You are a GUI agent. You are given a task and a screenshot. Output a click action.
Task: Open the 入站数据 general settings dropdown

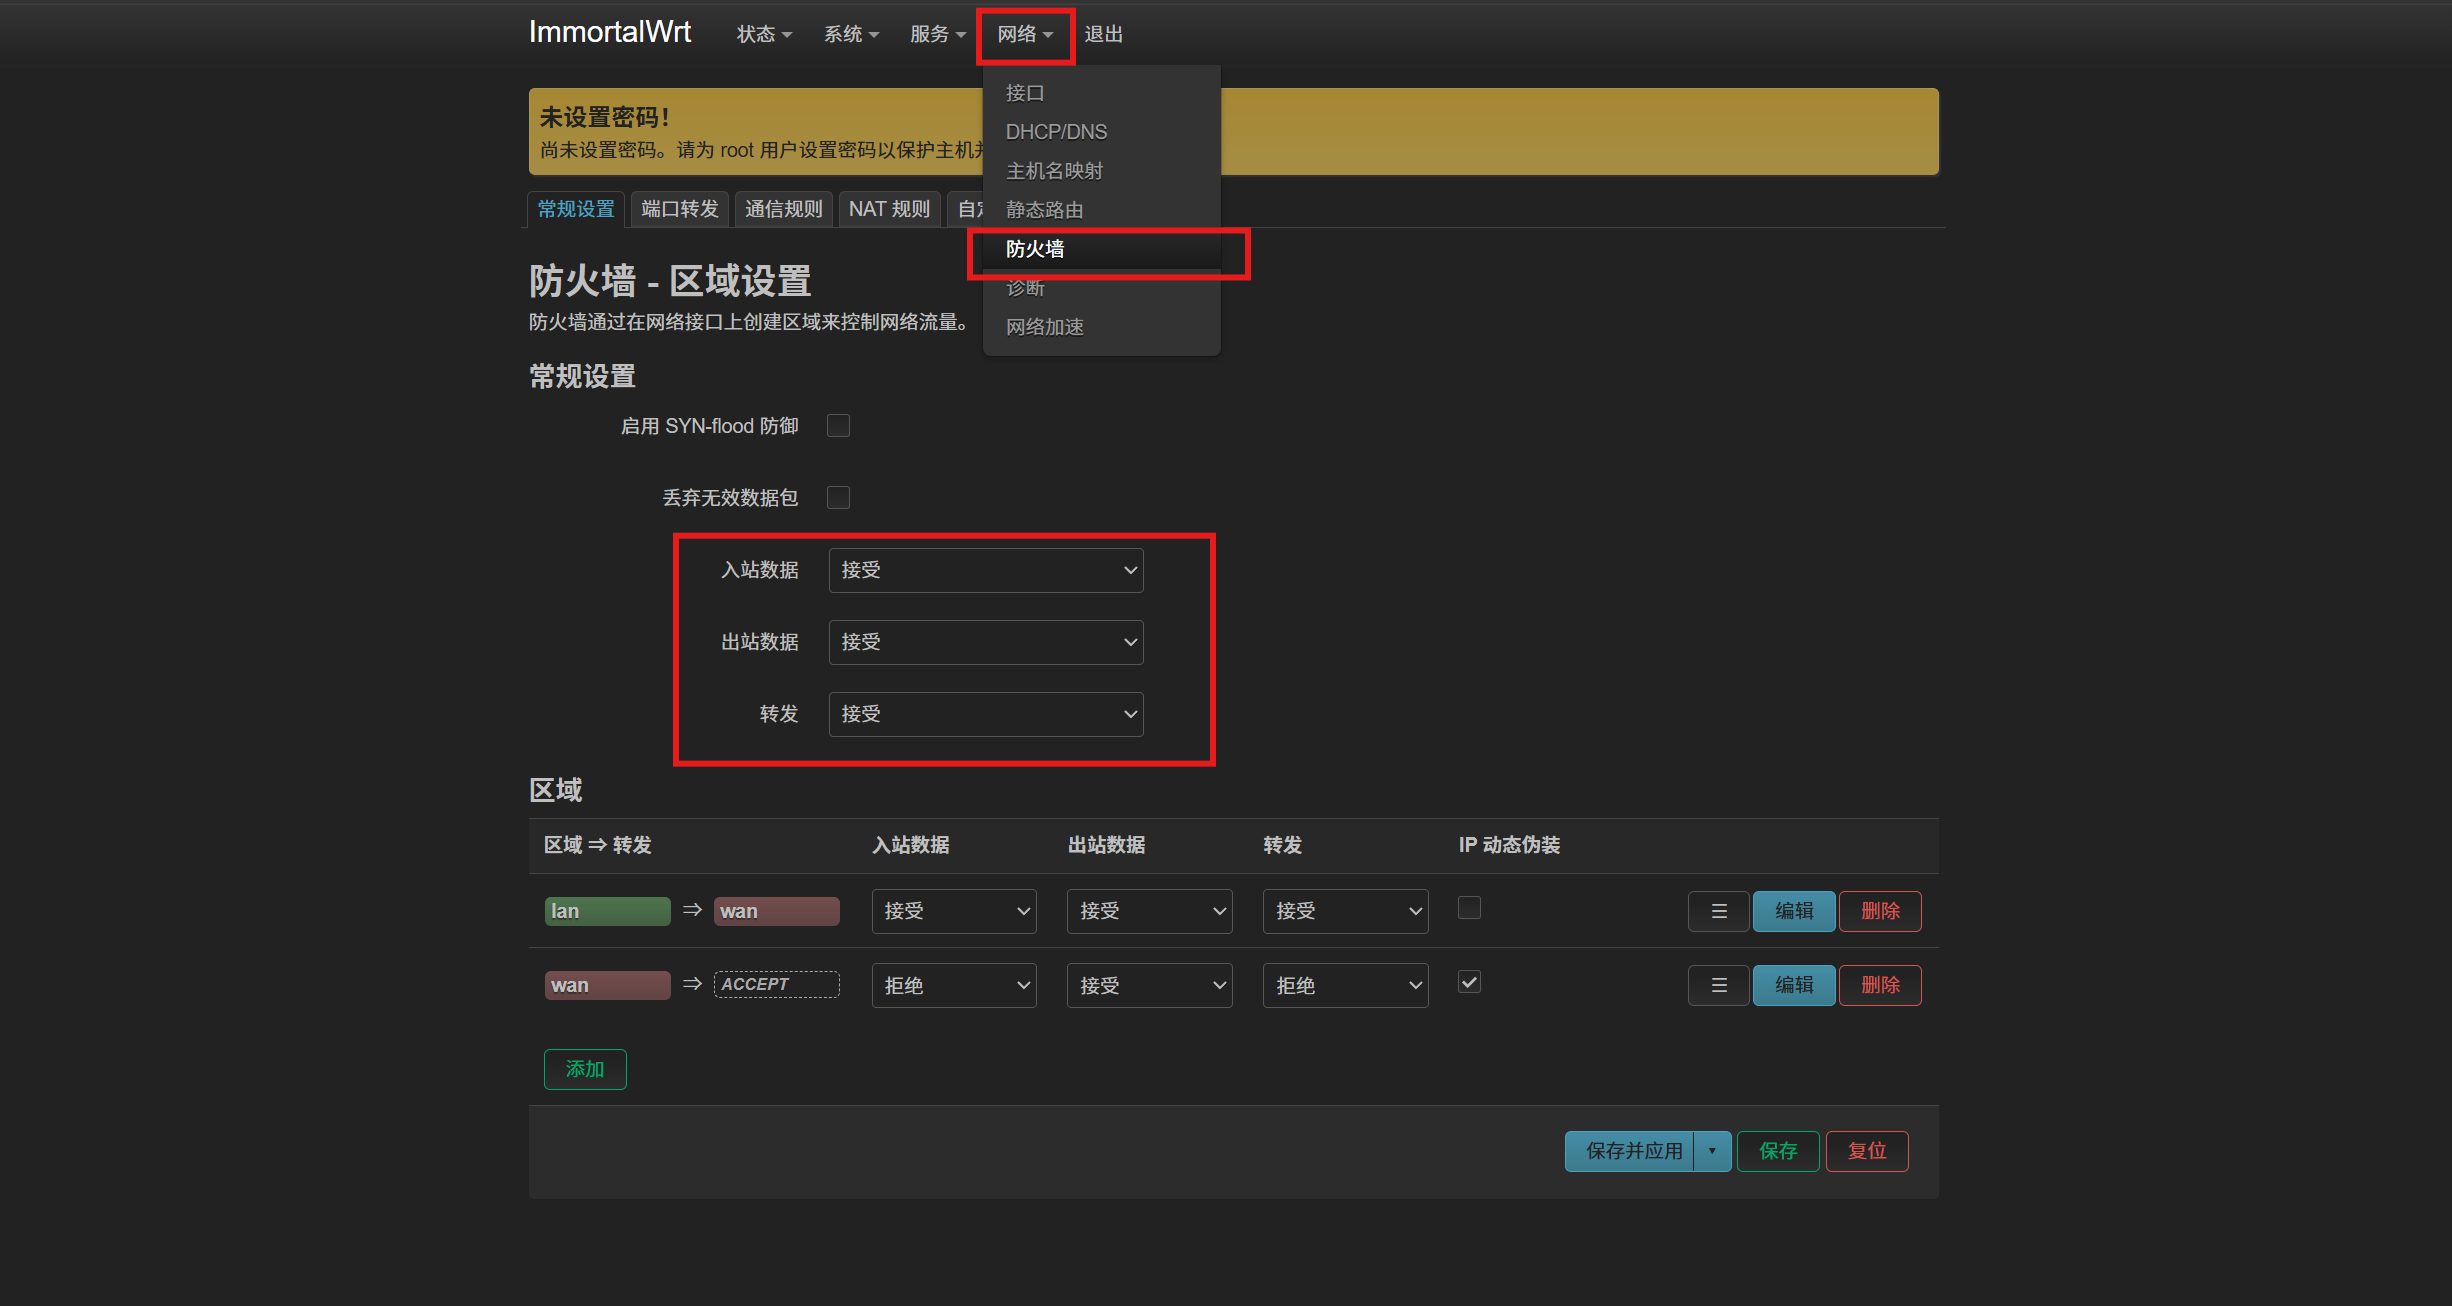point(985,570)
